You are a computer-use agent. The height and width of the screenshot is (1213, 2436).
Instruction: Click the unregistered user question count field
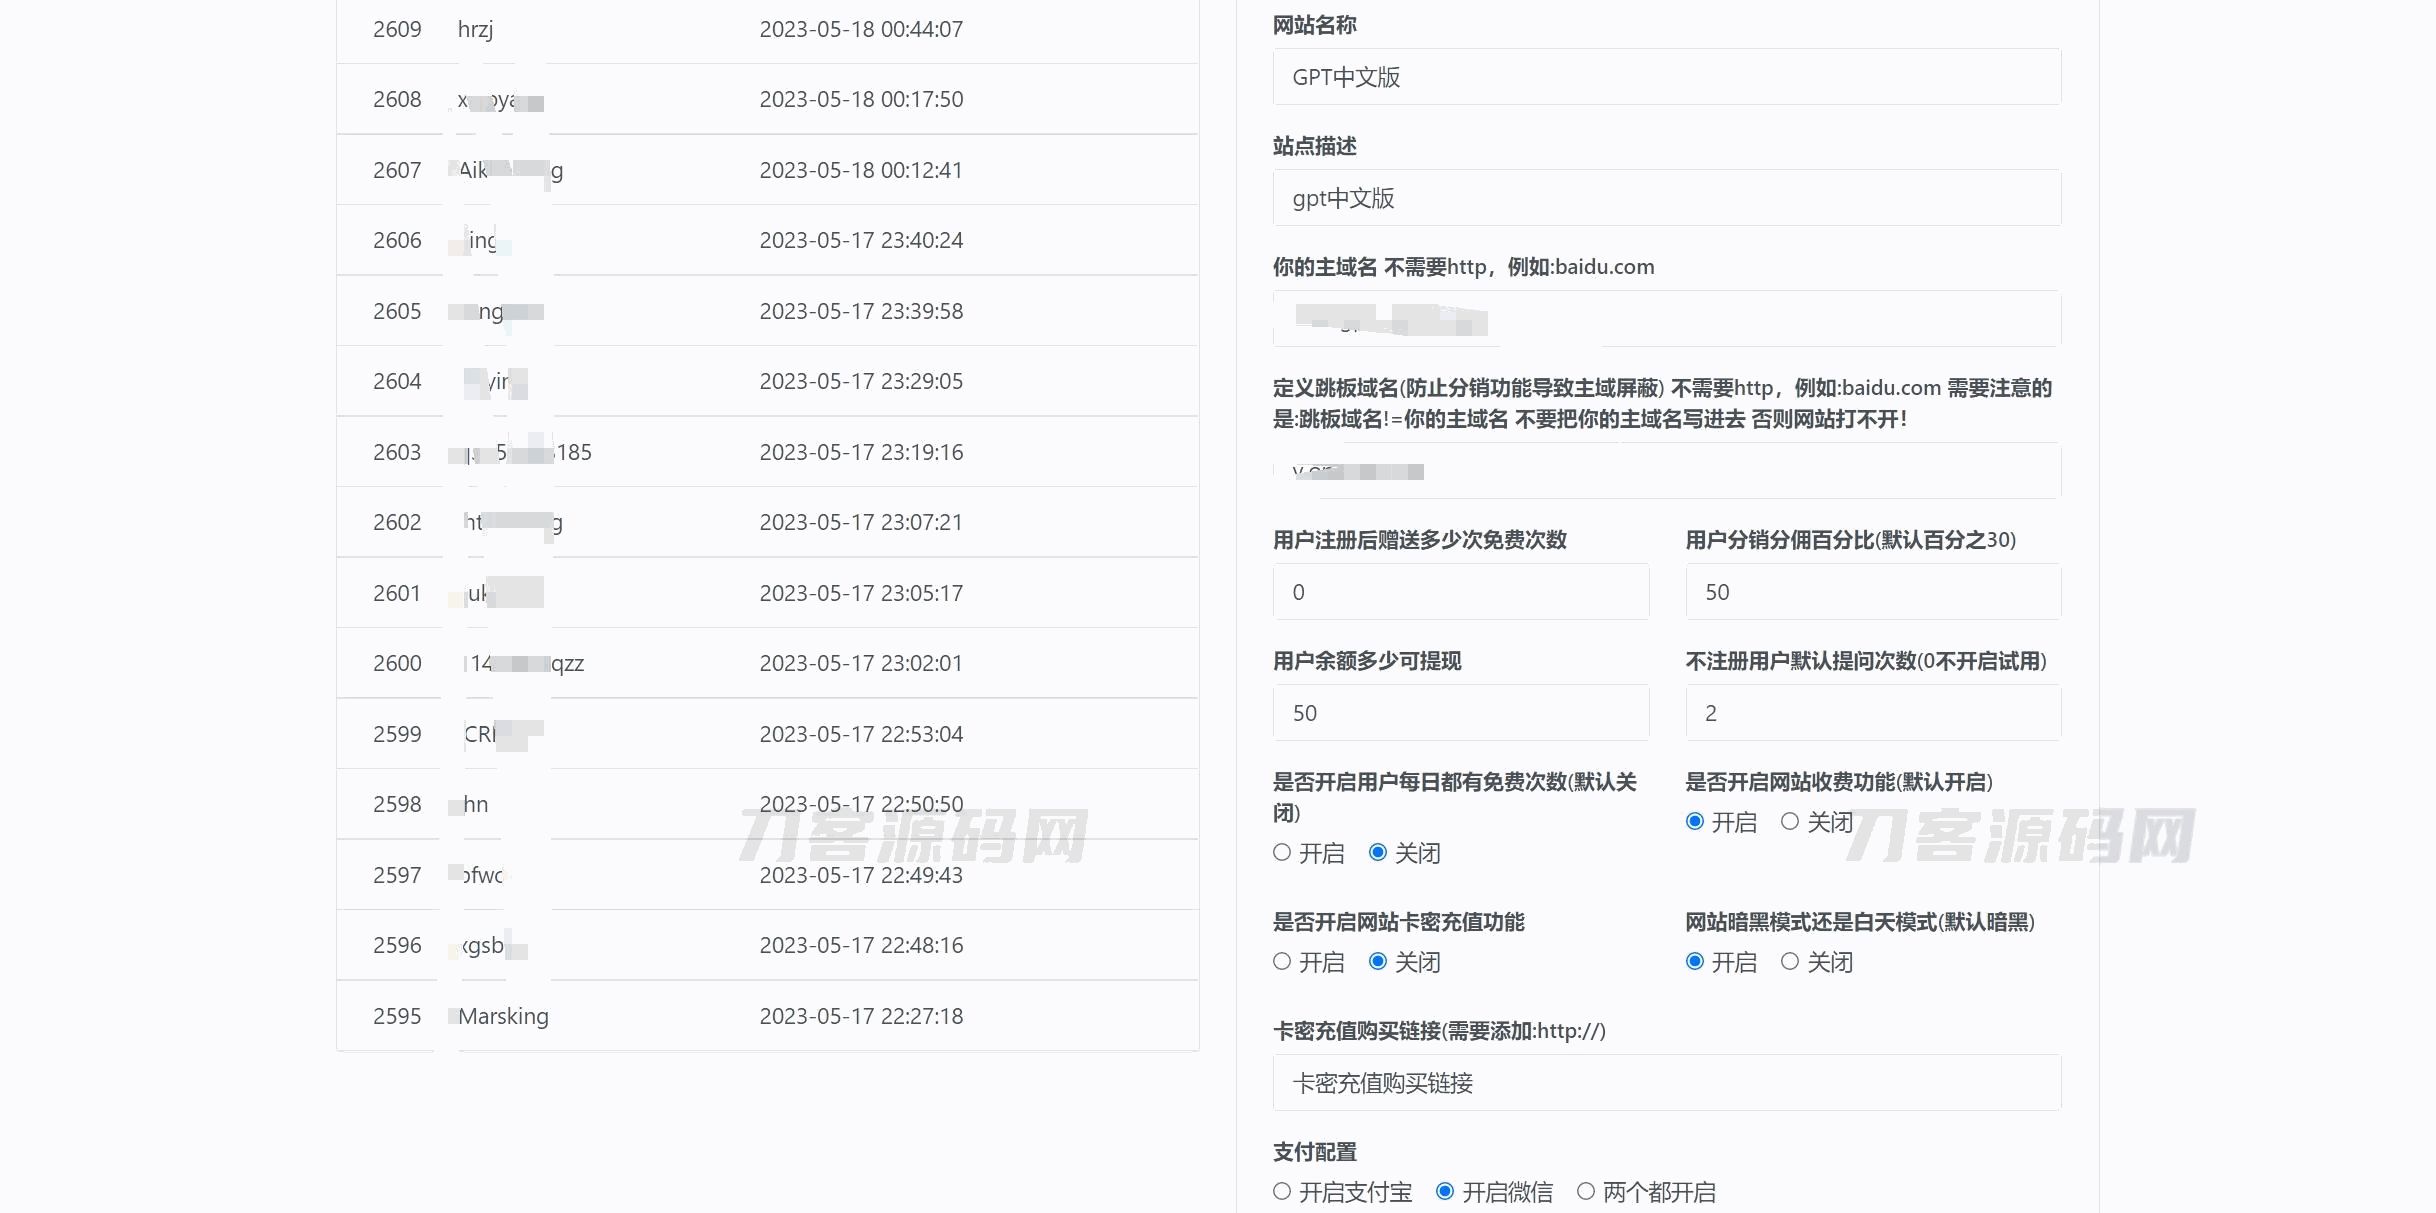tap(1872, 713)
